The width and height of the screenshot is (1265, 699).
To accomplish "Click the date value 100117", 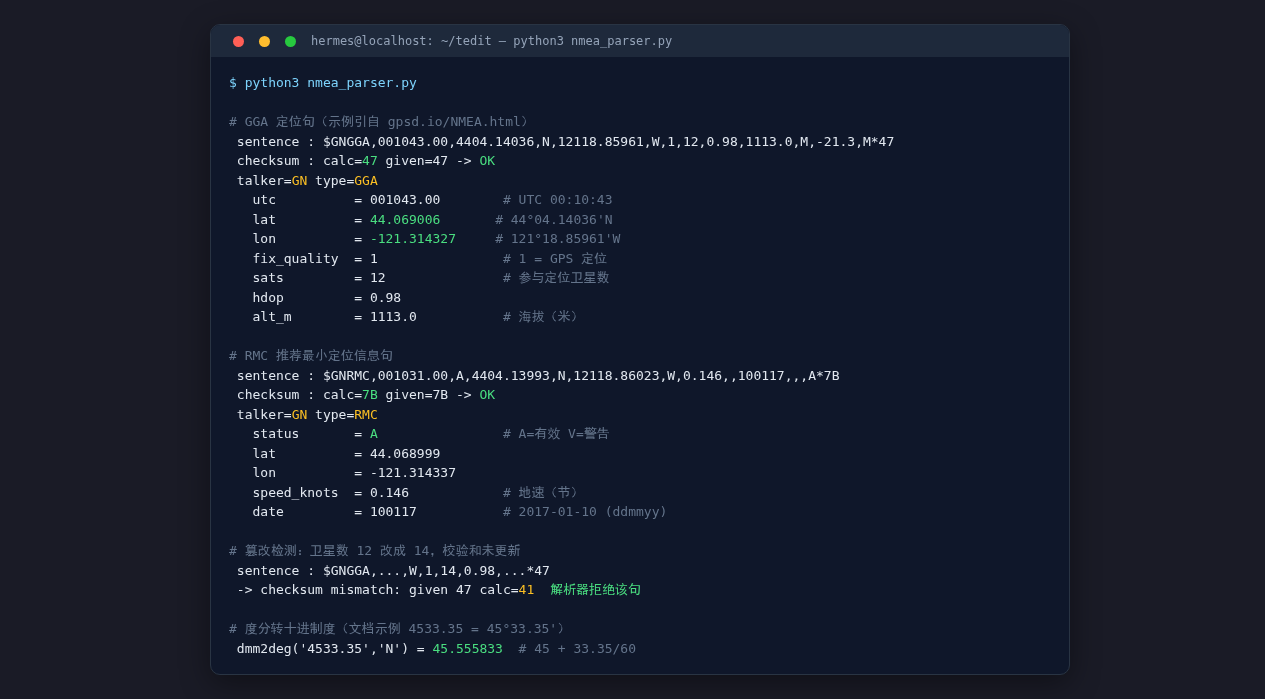I will click(393, 512).
